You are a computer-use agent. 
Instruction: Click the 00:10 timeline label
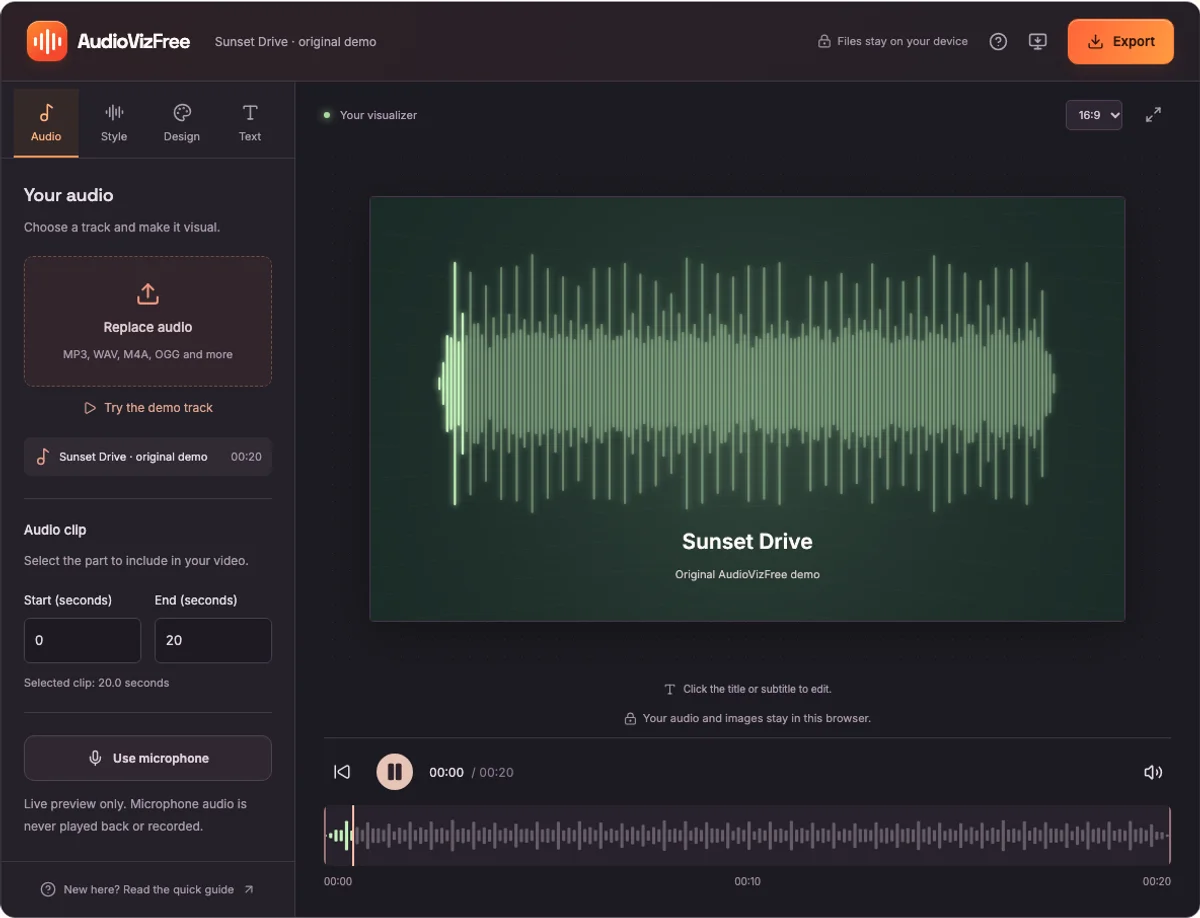747,882
